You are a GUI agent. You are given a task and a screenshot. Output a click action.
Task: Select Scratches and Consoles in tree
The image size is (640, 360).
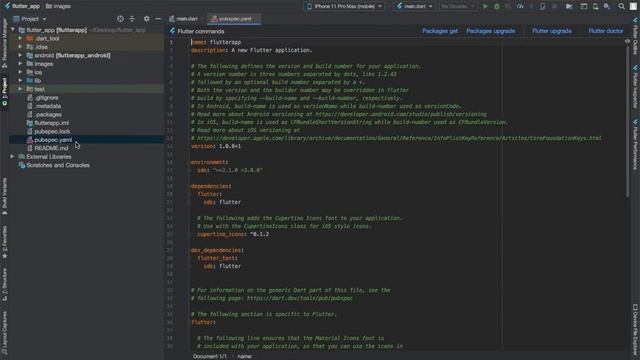[x=58, y=165]
